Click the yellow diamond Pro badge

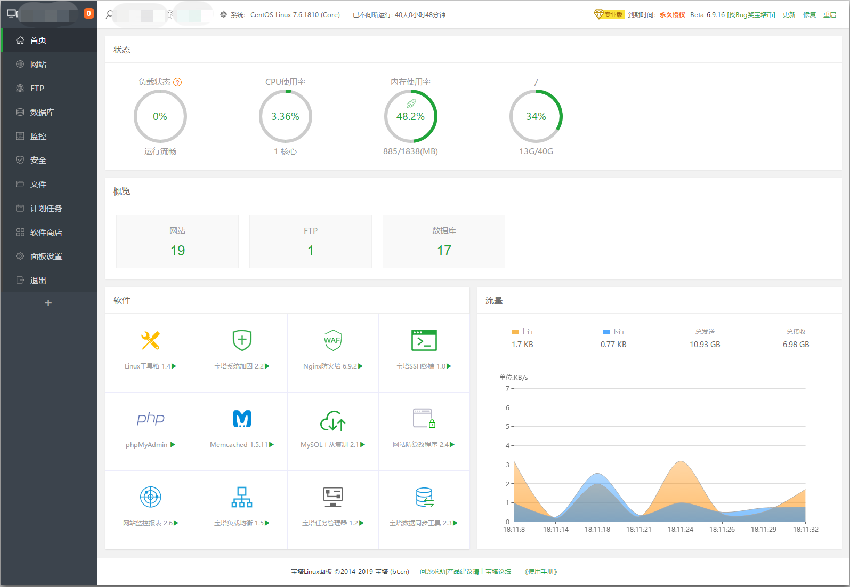[x=609, y=15]
